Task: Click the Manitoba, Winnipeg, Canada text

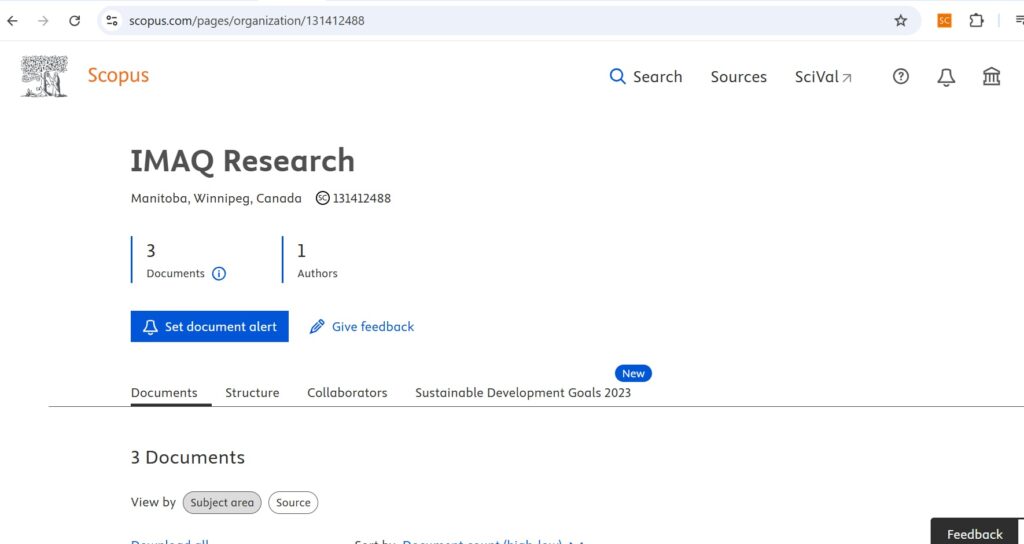Action: coord(216,198)
